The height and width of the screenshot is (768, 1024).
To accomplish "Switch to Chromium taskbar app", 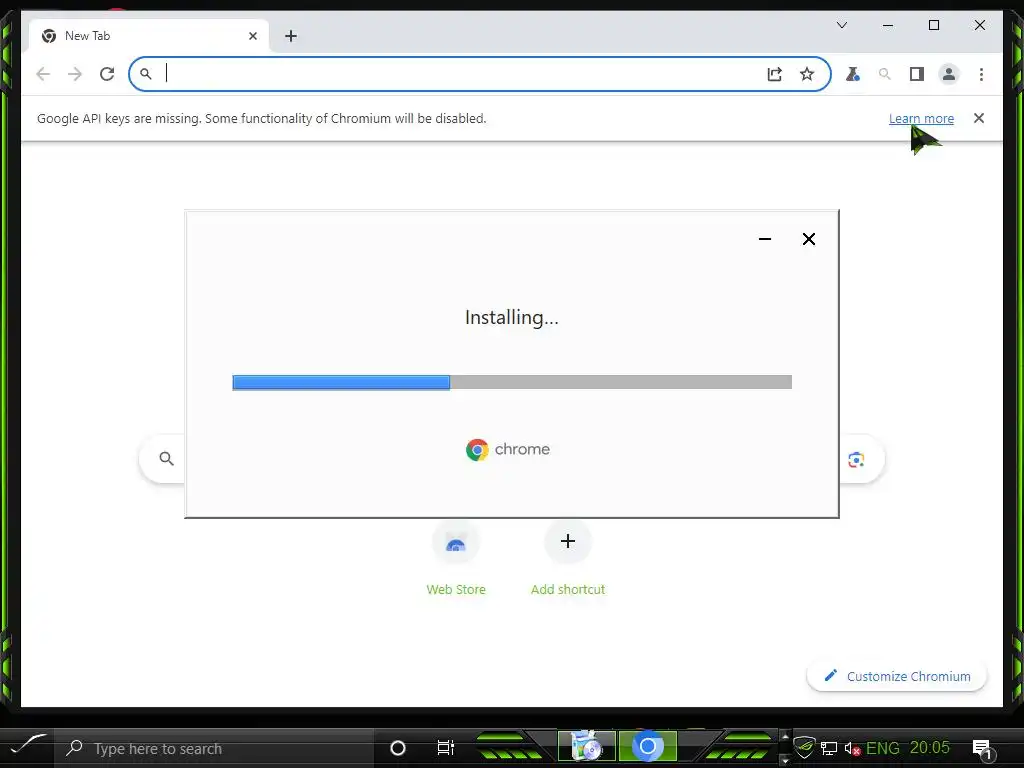I will 647,746.
